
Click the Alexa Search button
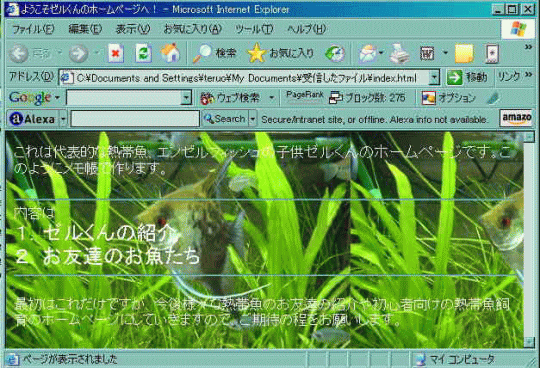click(x=225, y=119)
